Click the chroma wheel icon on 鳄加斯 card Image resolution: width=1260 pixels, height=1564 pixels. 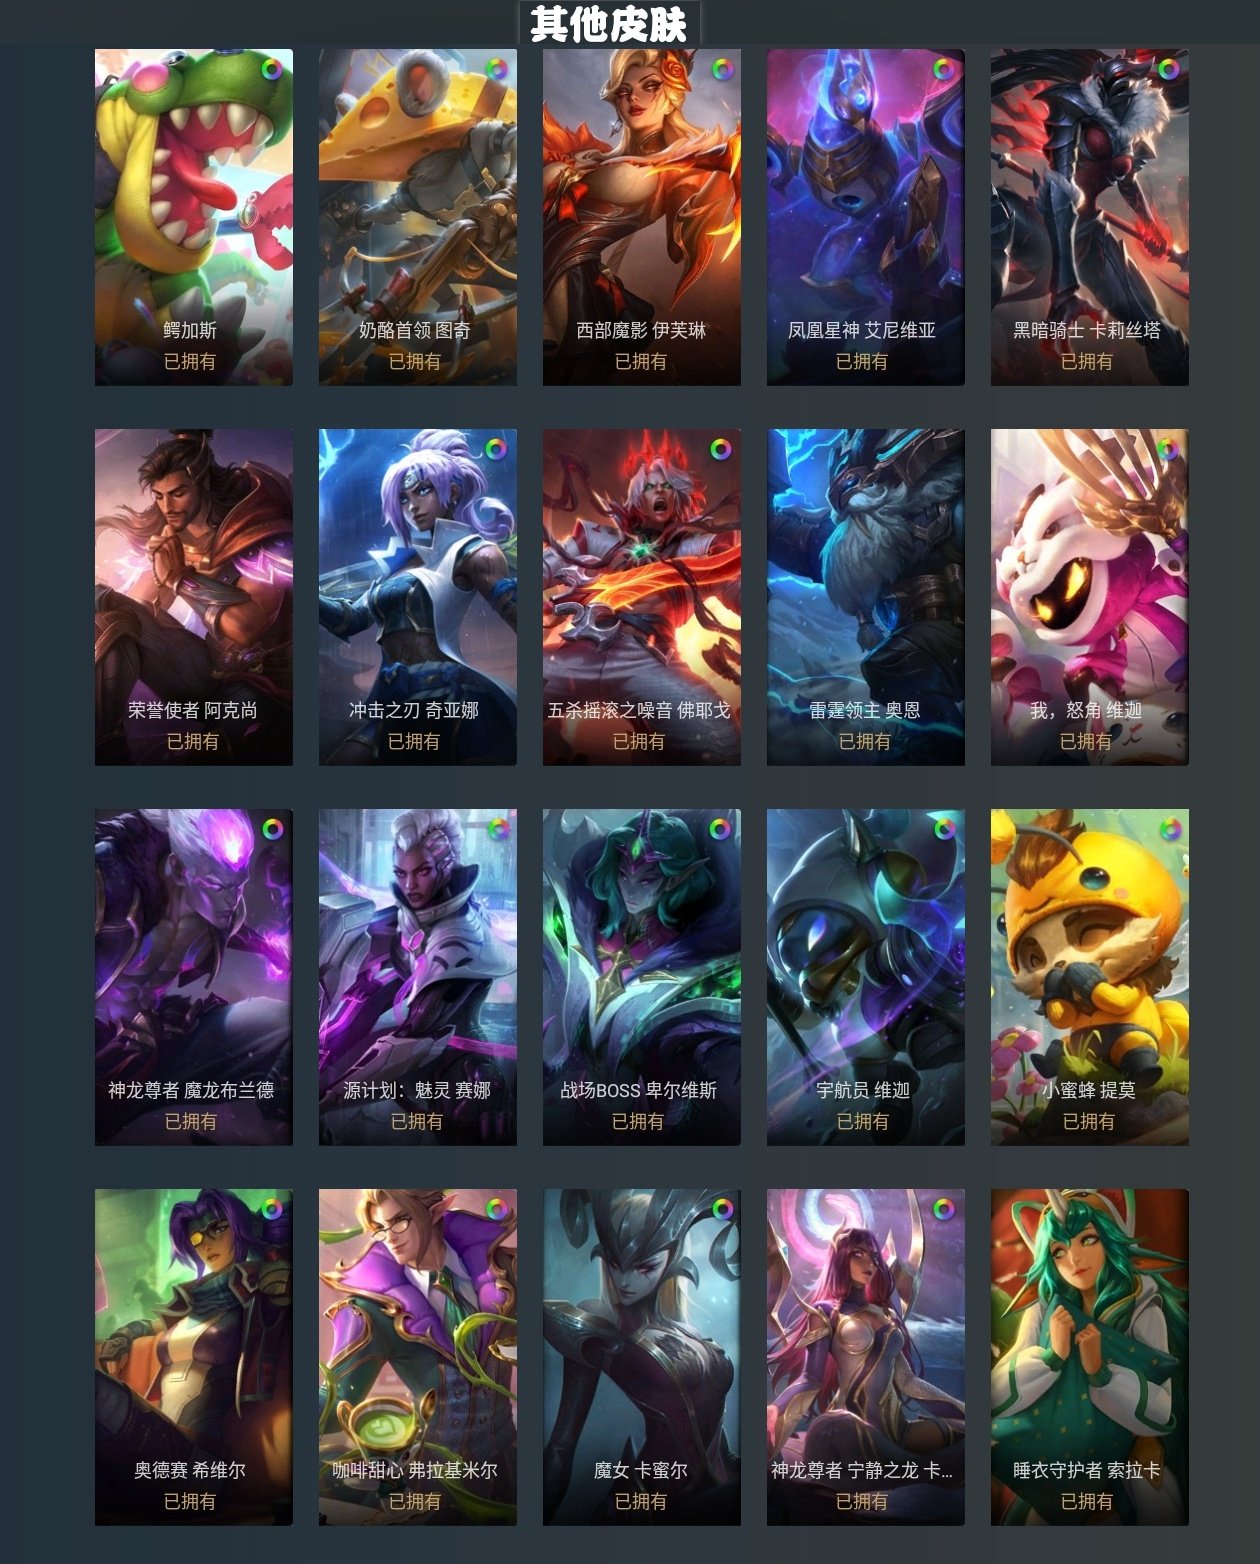(272, 69)
